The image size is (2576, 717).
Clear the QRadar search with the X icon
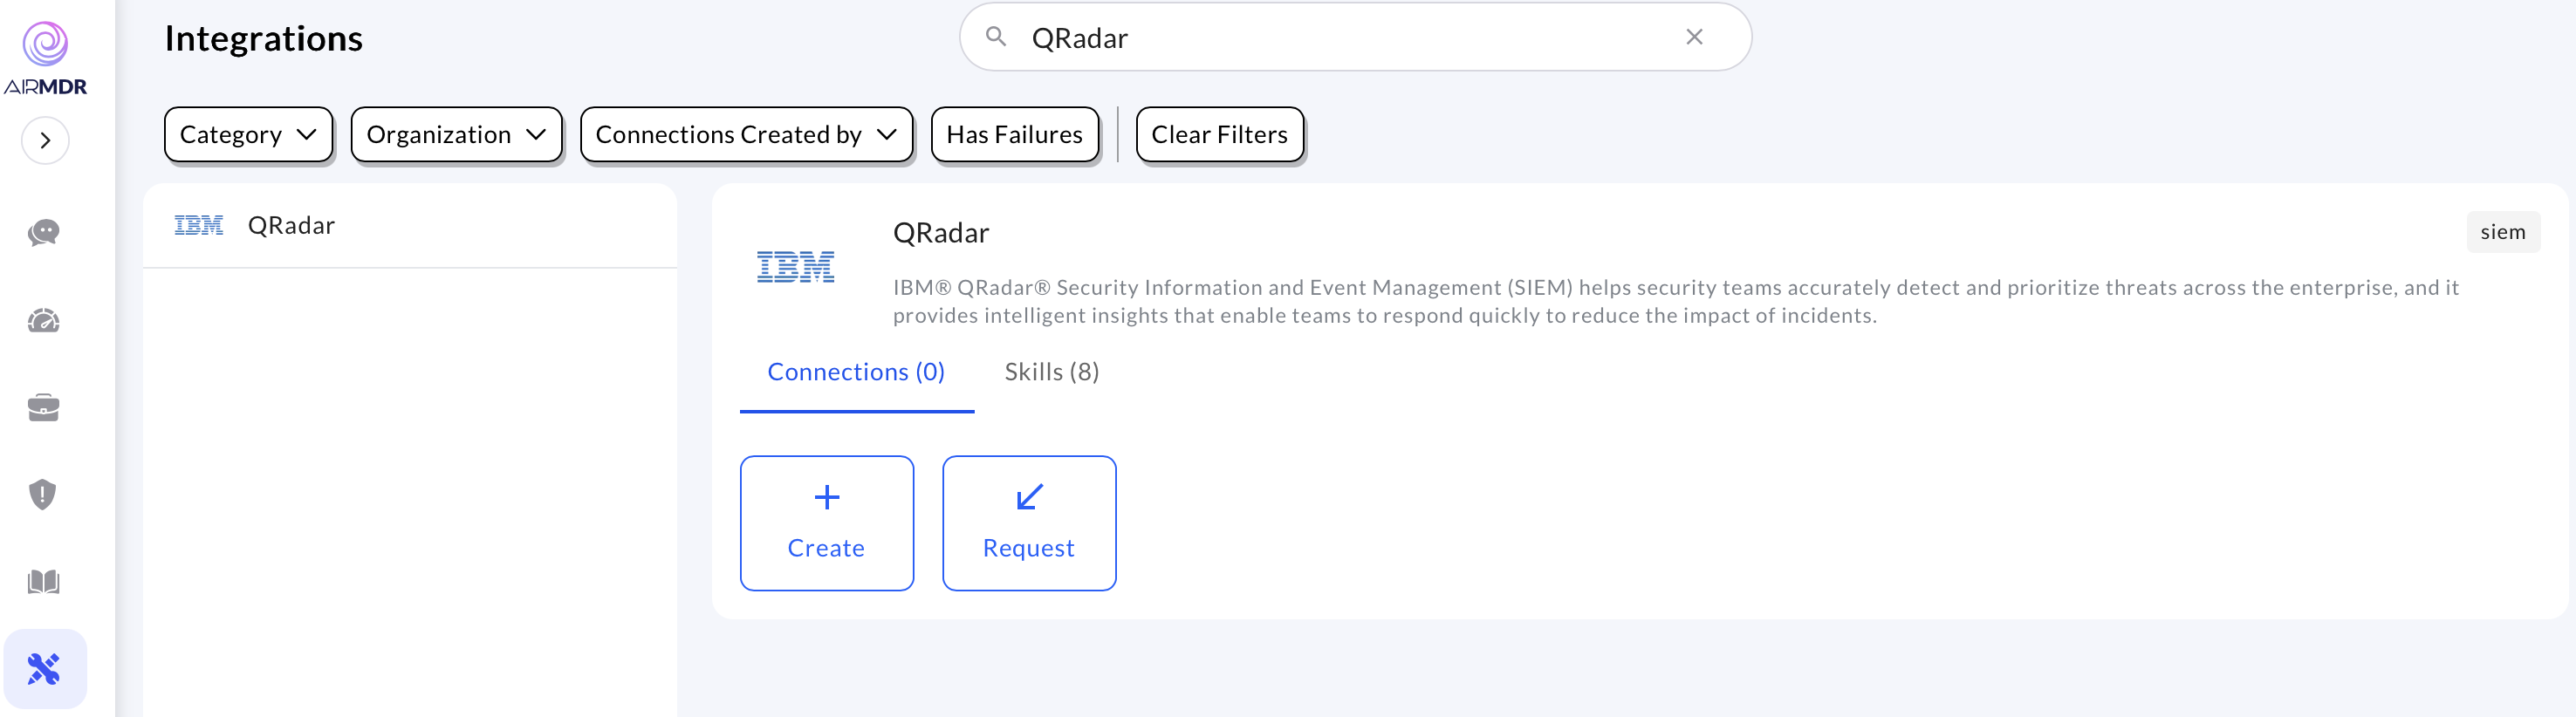(x=1694, y=37)
